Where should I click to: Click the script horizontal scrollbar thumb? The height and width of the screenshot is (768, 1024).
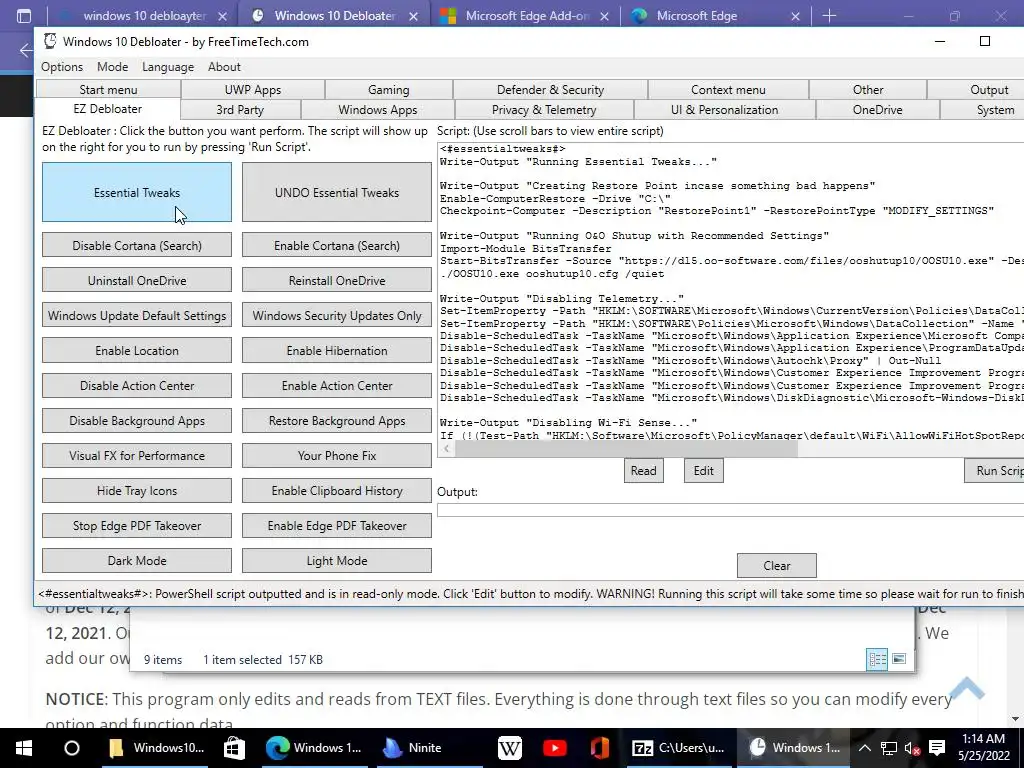[x=626, y=449]
